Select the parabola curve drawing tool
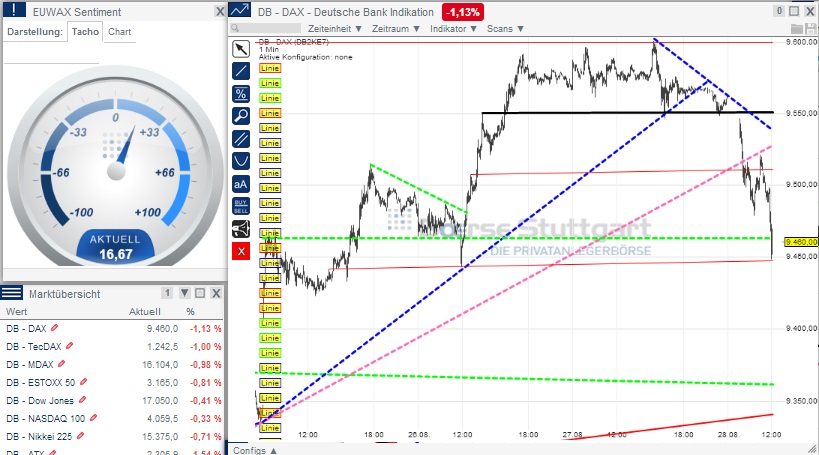 coord(241,161)
